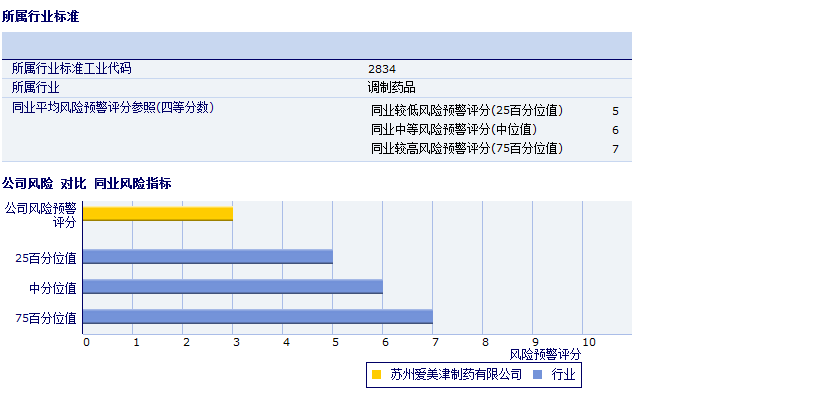Screen dimensions: 816x394
Task: Click the 同业中等风险预警评分(中位值) row
Action: tap(495, 130)
